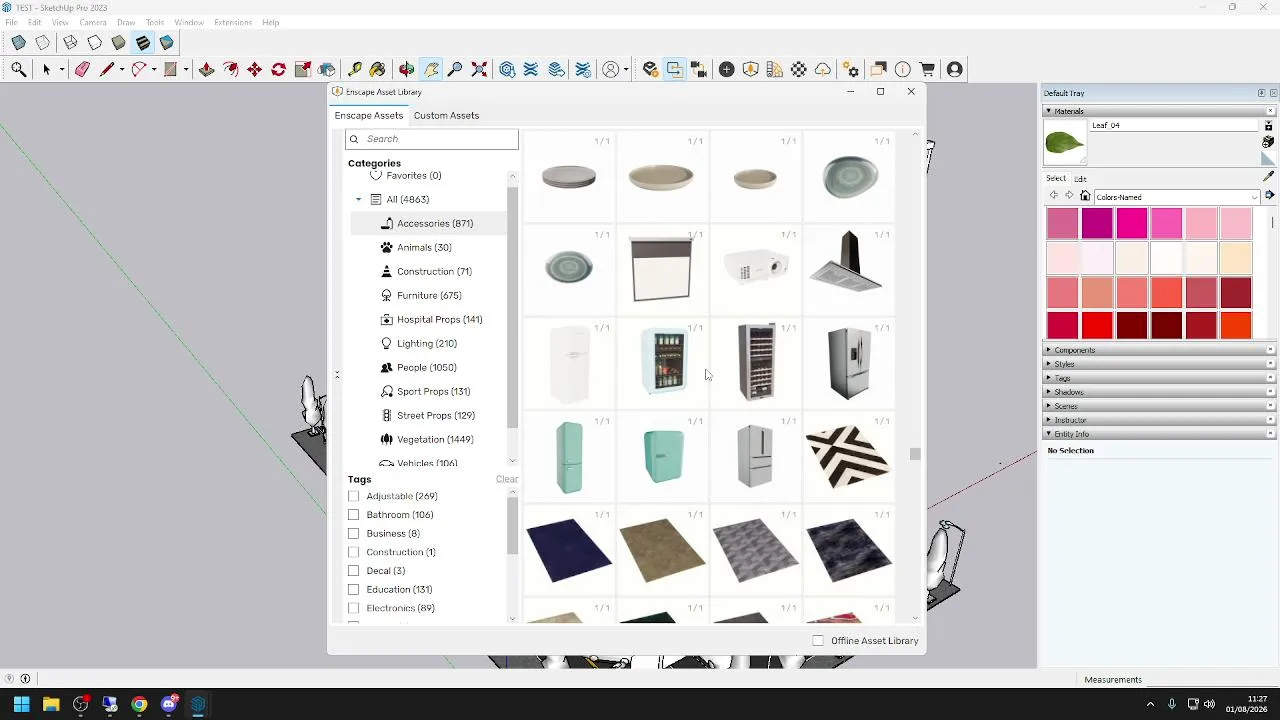Enable the Decal tag filter
Viewport: 1280px width, 720px height.
pos(353,571)
